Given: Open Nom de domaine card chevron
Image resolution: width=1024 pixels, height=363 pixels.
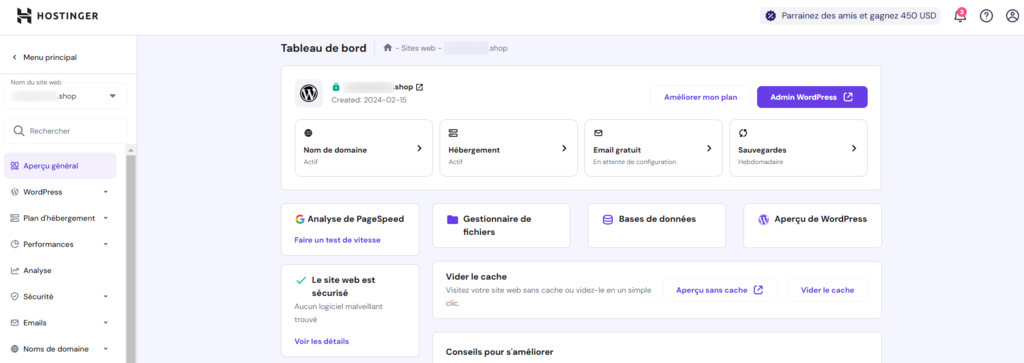Looking at the screenshot, I should (x=419, y=149).
